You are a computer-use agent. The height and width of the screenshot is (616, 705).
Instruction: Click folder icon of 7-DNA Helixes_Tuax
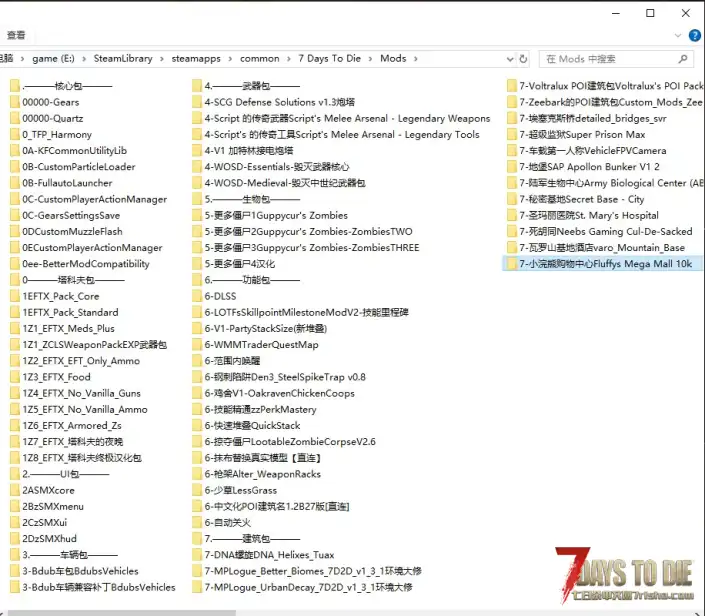click(197, 555)
